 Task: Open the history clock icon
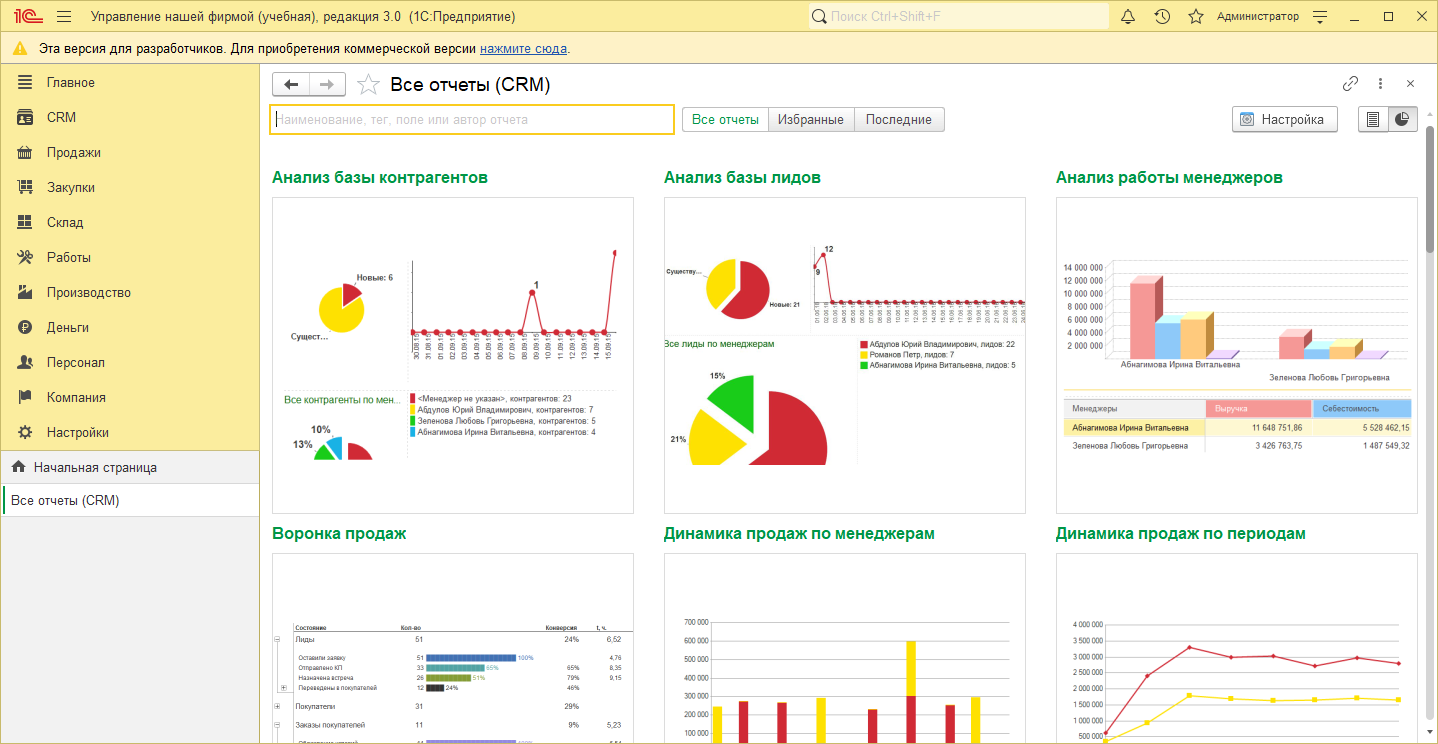coord(1162,17)
